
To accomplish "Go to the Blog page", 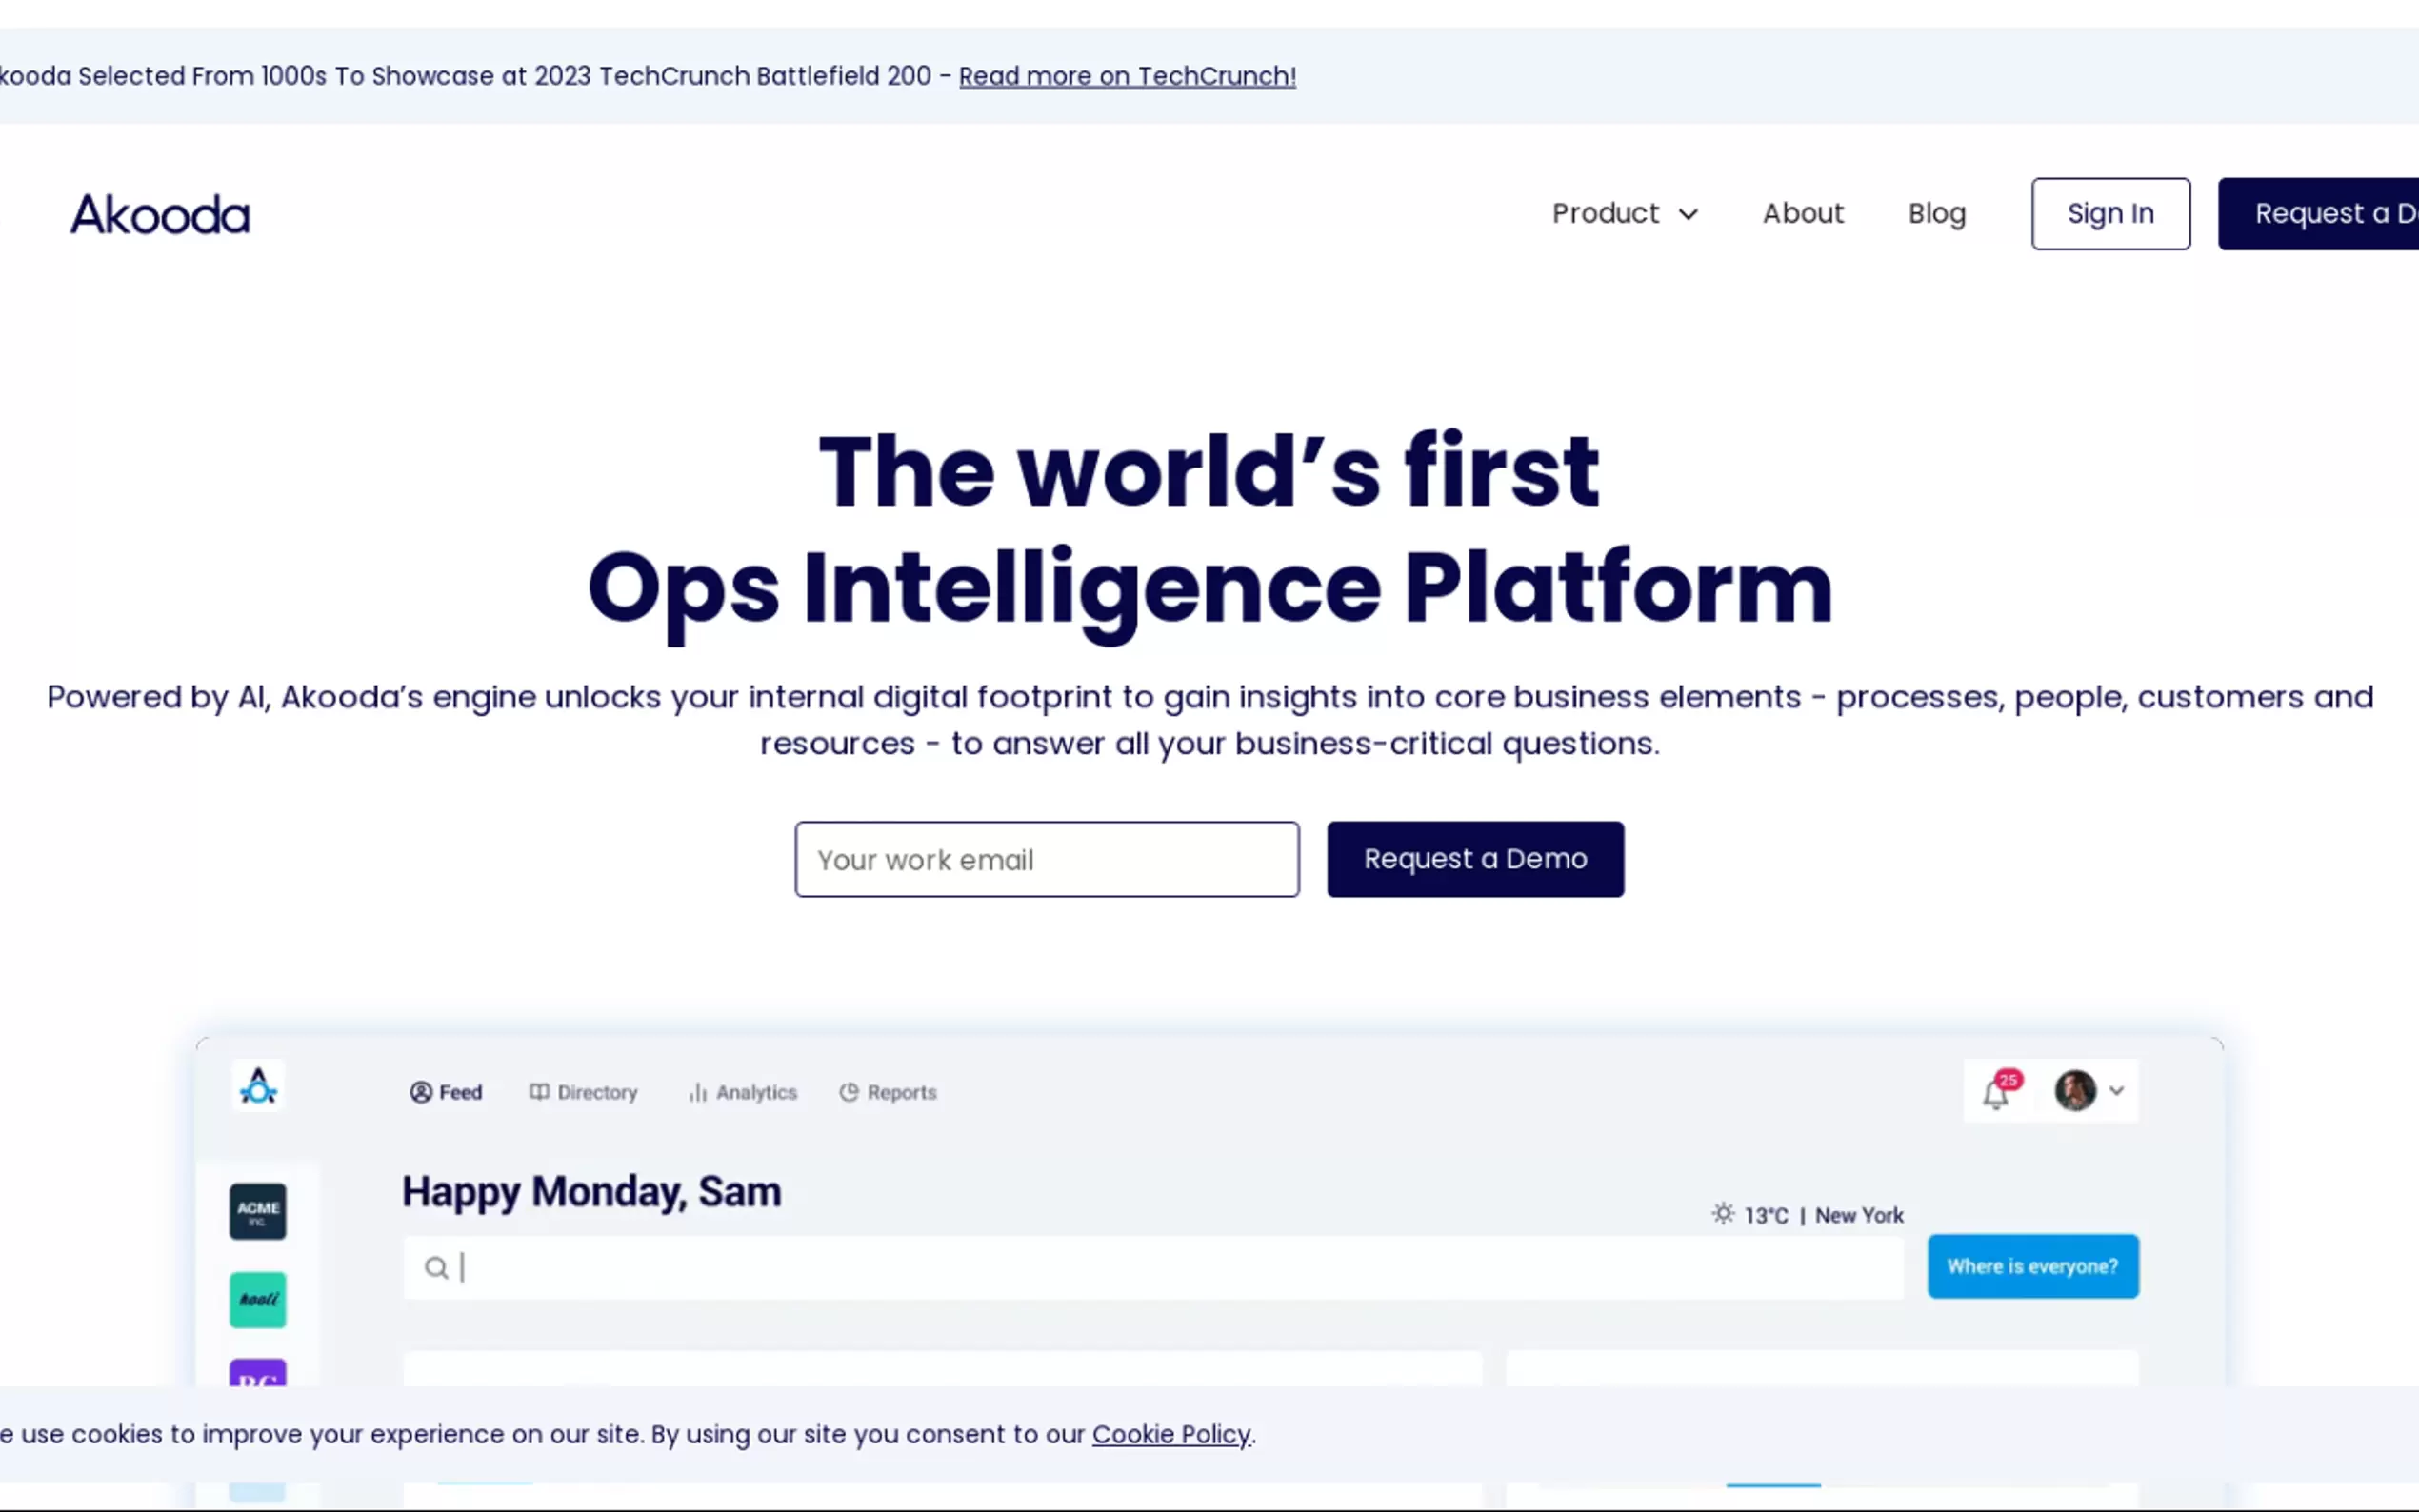I will click(x=1936, y=213).
